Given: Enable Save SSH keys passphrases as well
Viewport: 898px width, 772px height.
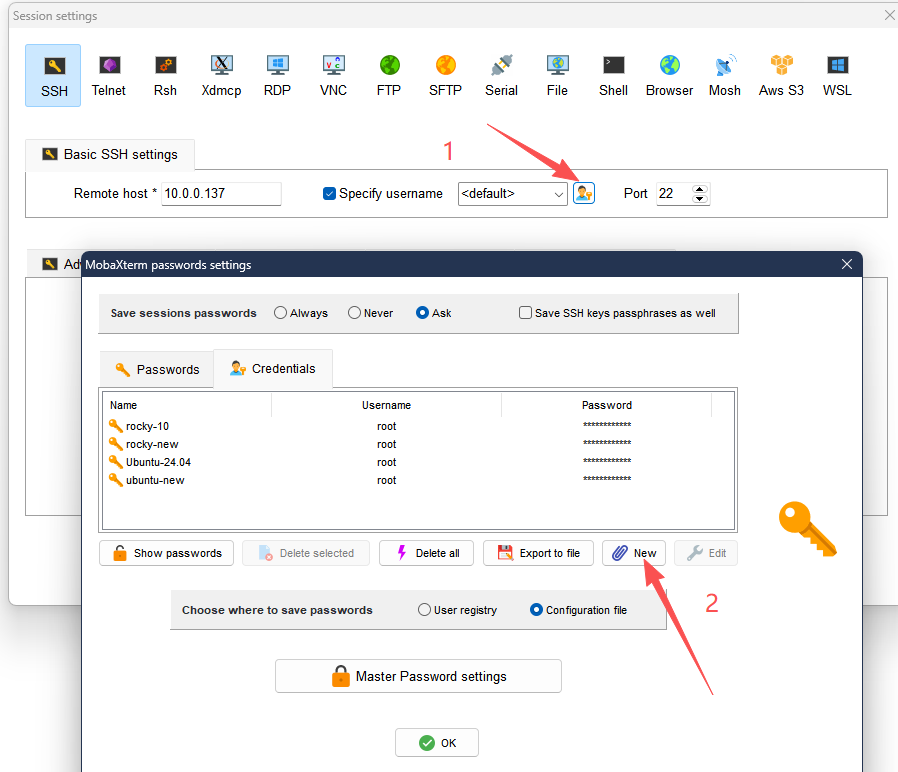Looking at the screenshot, I should (525, 313).
